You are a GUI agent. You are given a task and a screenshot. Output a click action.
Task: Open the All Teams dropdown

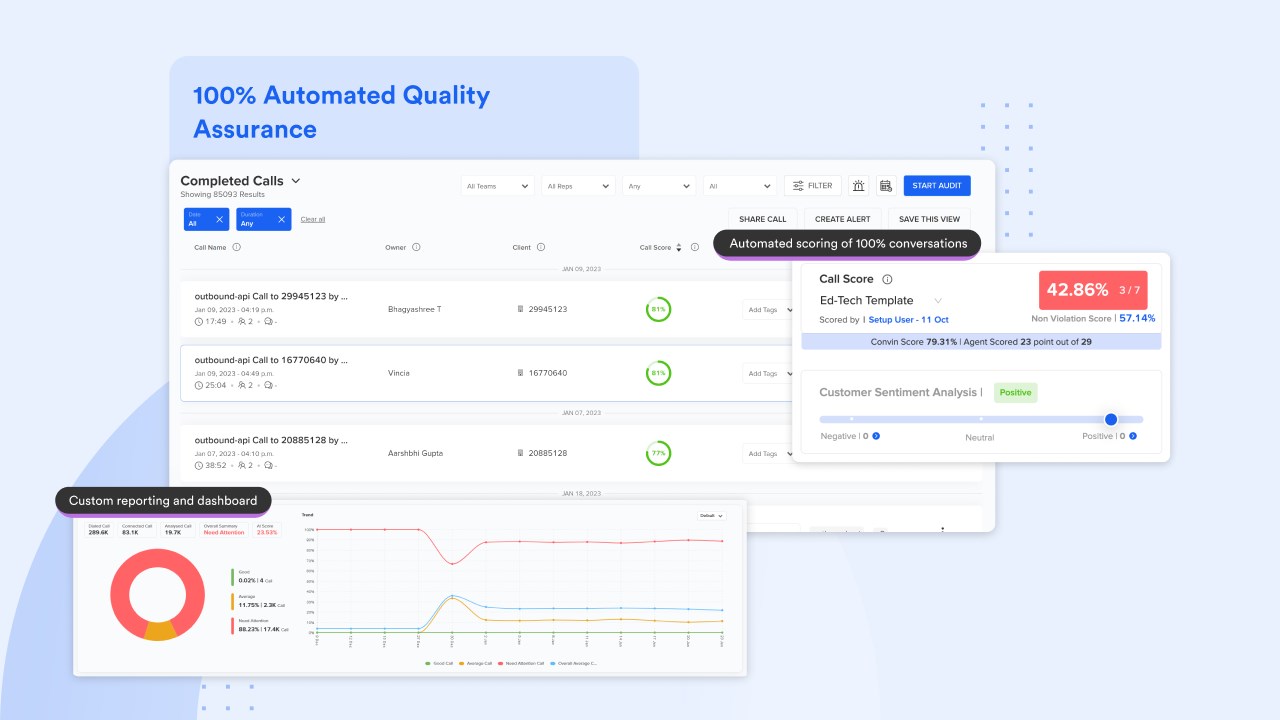click(498, 186)
